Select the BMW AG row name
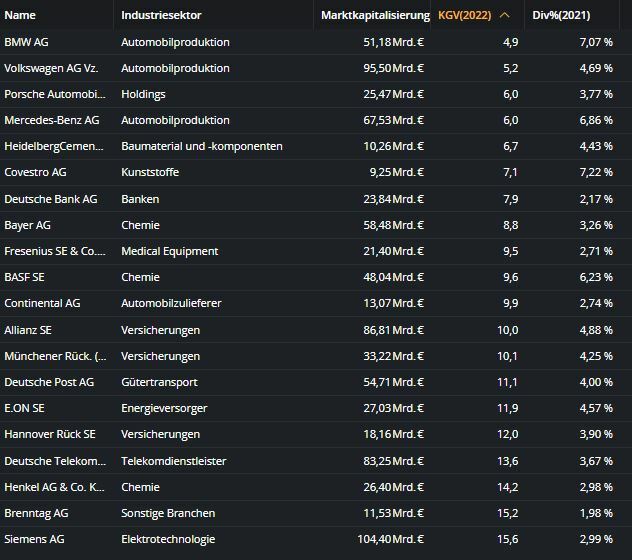Viewport: 632px width, 560px height. (26, 42)
